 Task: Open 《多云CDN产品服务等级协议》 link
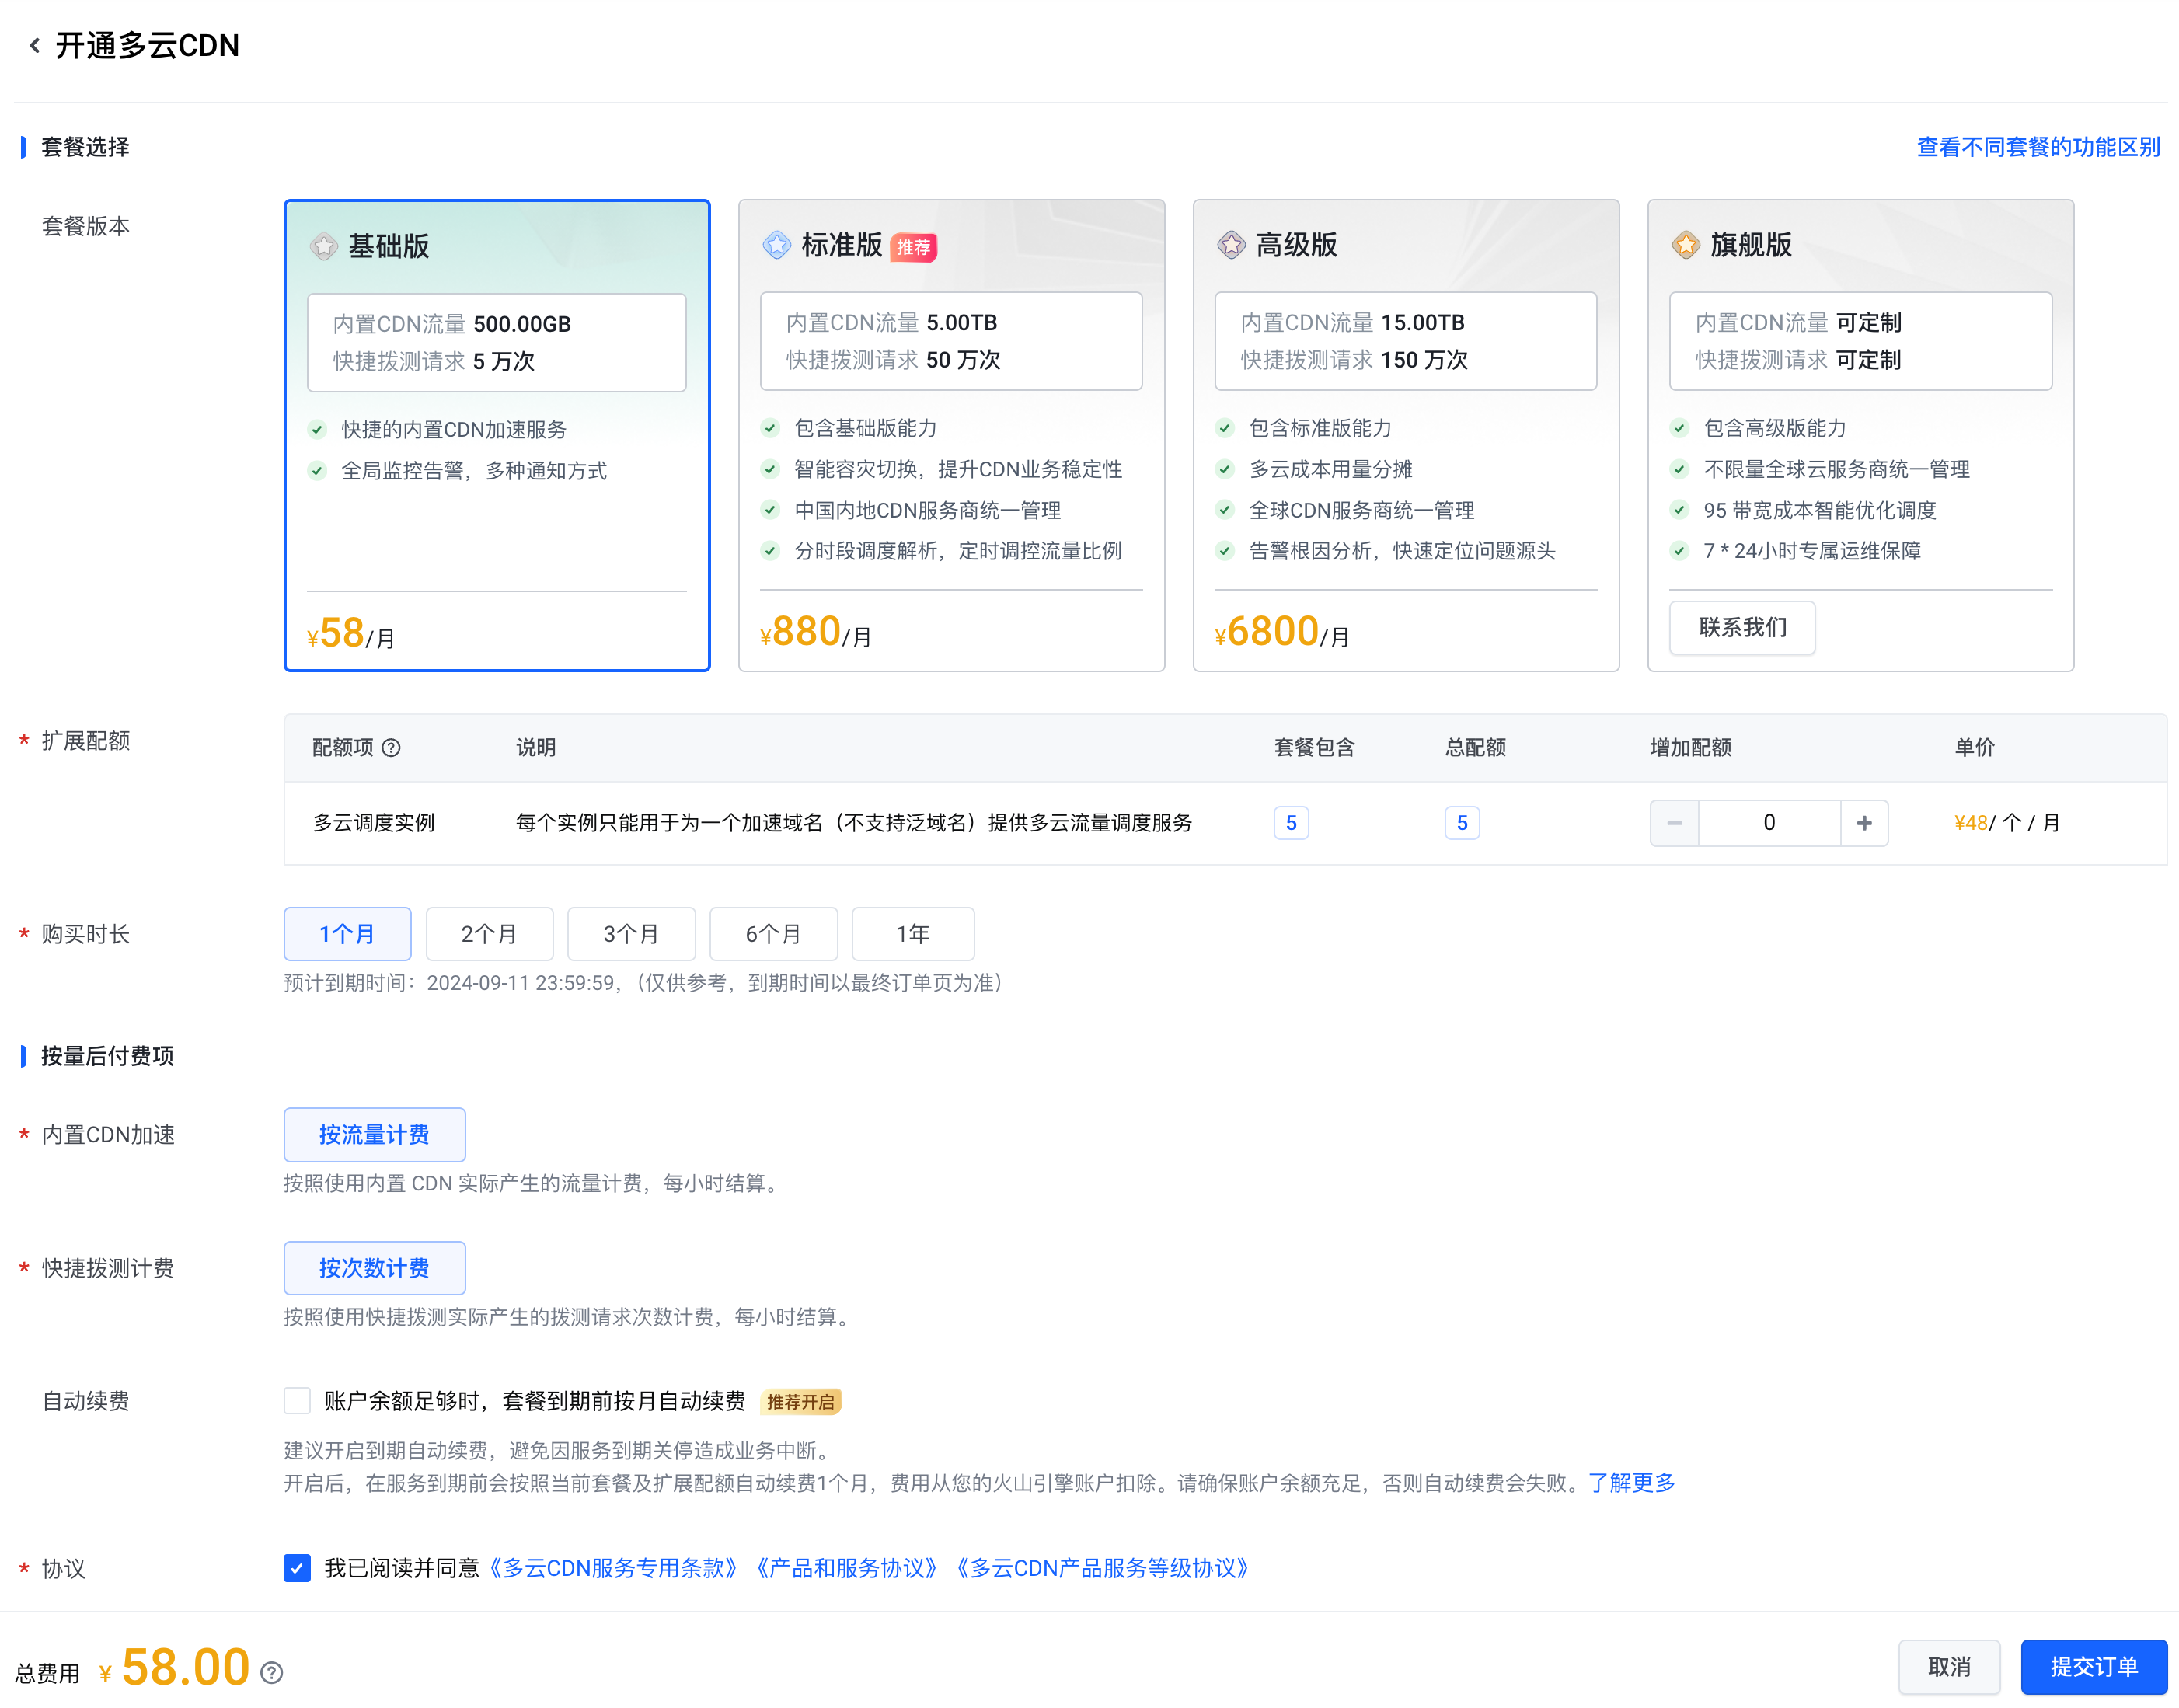tap(1102, 1568)
